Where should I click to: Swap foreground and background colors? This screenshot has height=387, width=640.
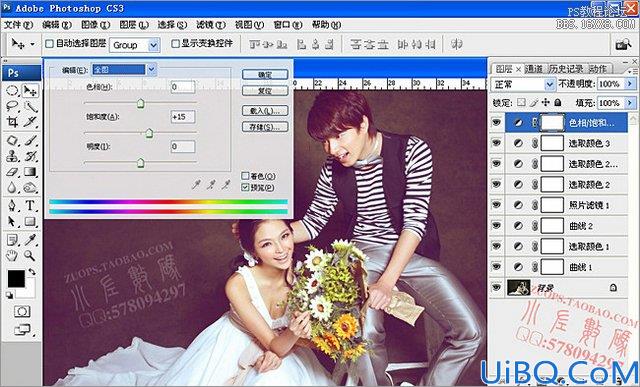[x=32, y=271]
